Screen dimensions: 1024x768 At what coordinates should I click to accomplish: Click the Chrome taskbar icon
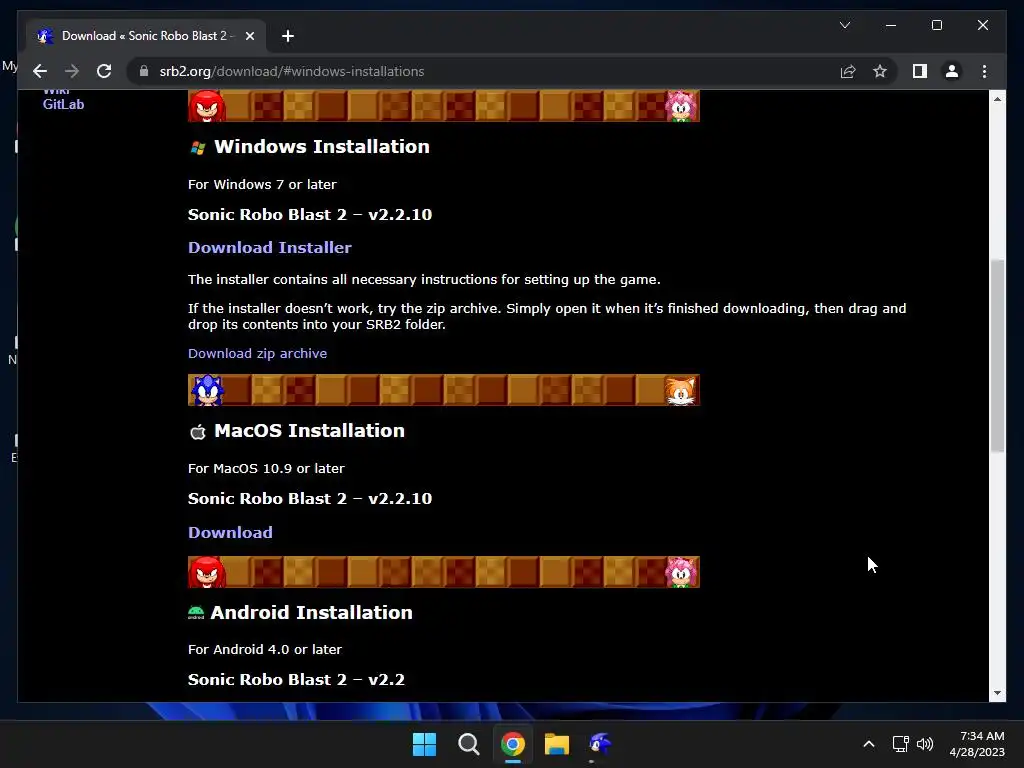pos(513,744)
